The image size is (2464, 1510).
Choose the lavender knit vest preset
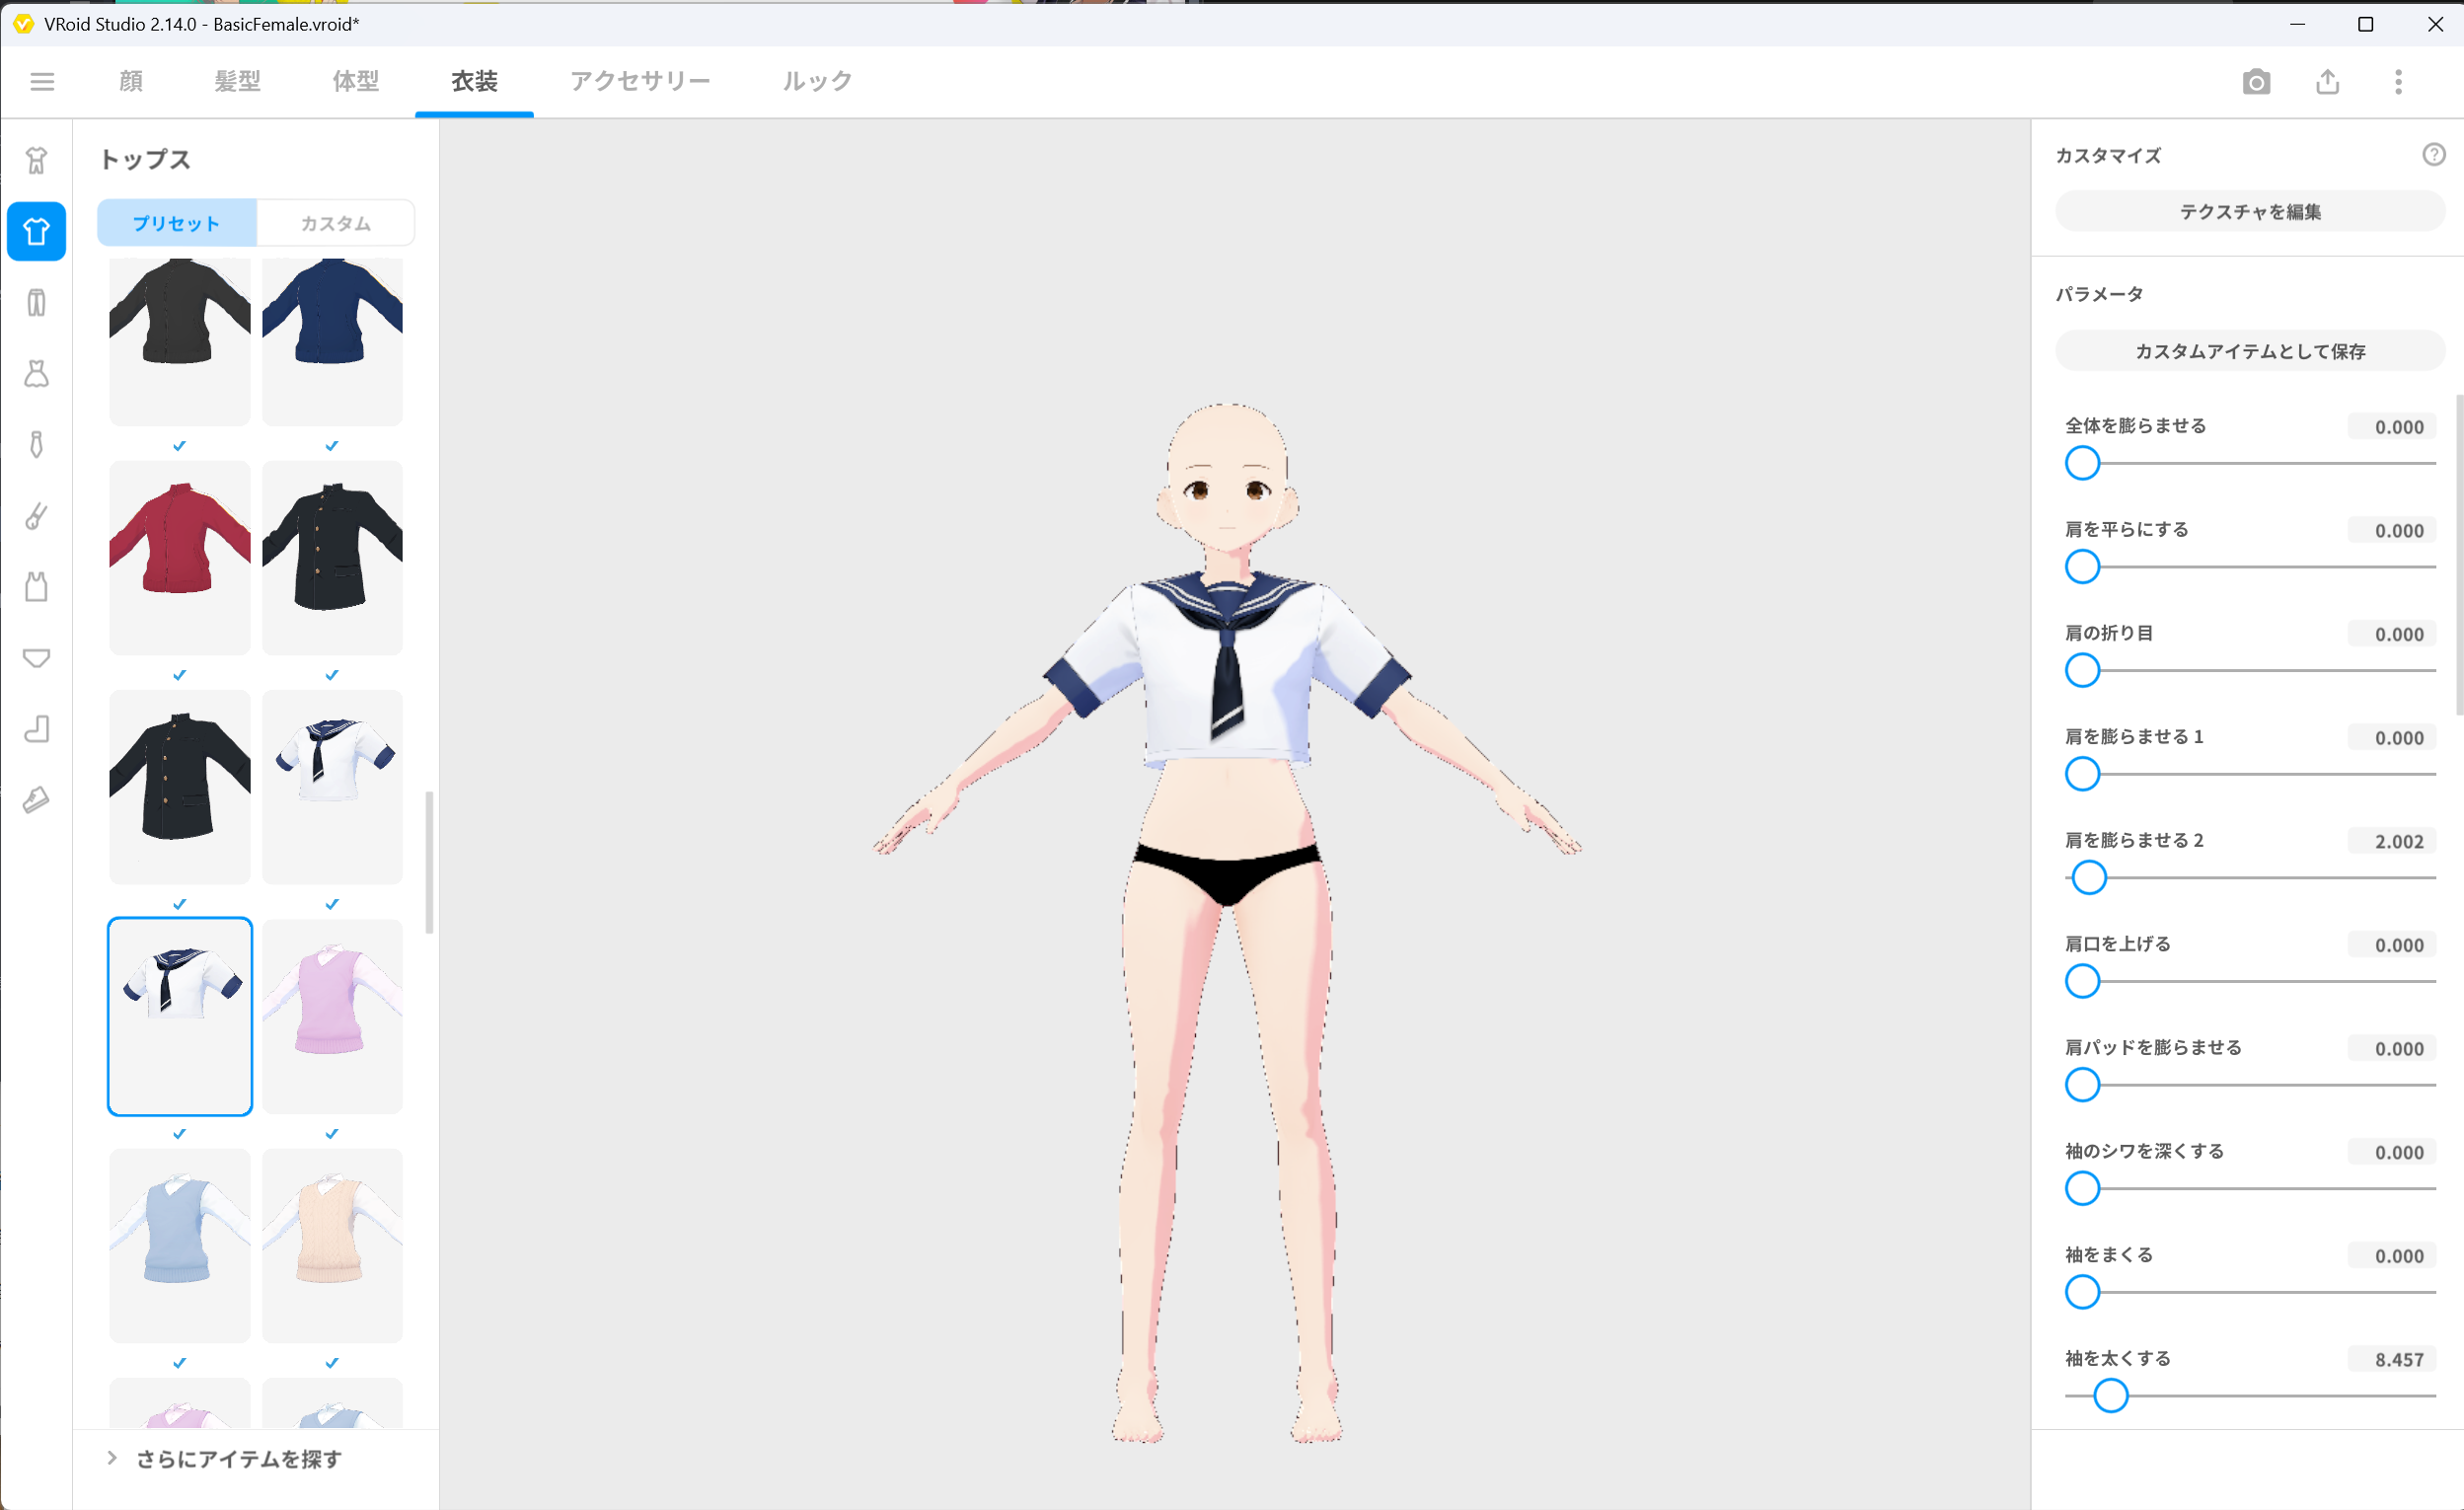pos(332,1016)
